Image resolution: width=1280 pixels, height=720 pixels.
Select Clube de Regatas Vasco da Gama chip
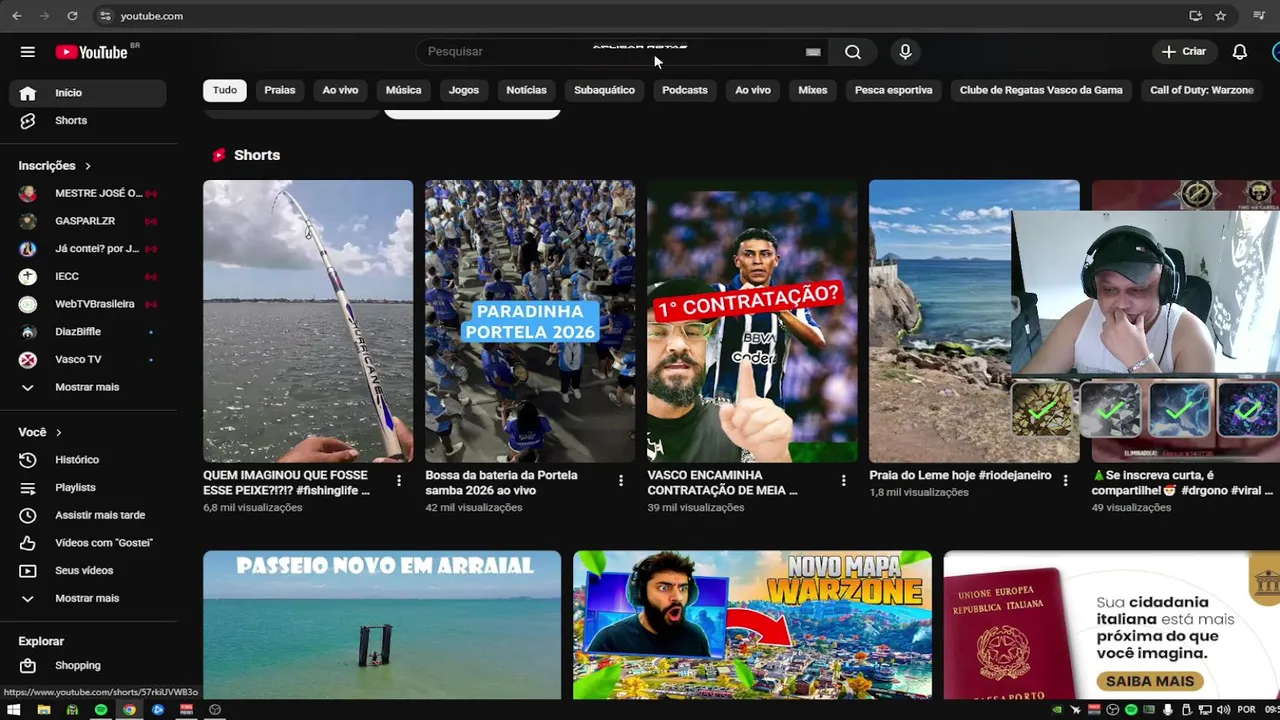(x=1041, y=90)
